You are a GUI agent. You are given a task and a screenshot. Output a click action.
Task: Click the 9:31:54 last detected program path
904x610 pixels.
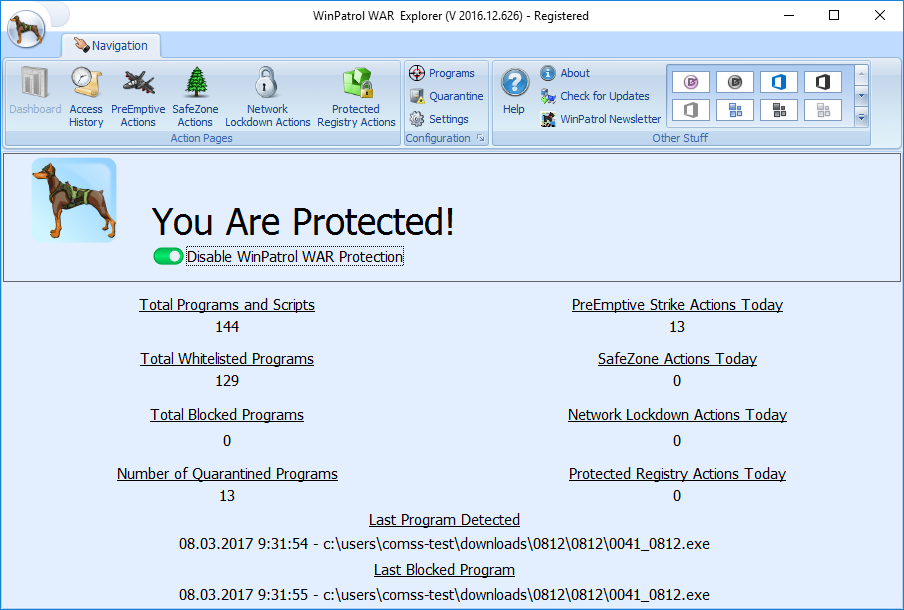pyautogui.click(x=444, y=544)
